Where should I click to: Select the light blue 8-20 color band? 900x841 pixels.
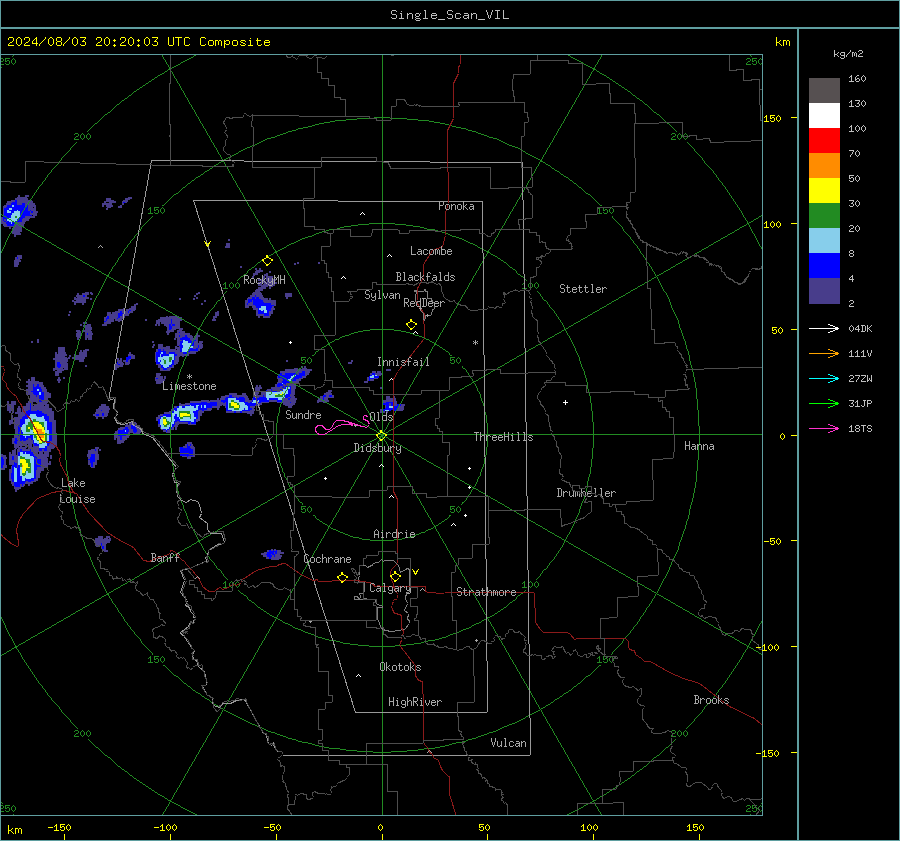pos(824,241)
